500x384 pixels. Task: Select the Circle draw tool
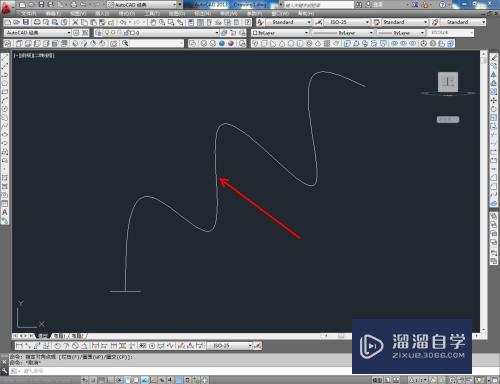click(5, 109)
